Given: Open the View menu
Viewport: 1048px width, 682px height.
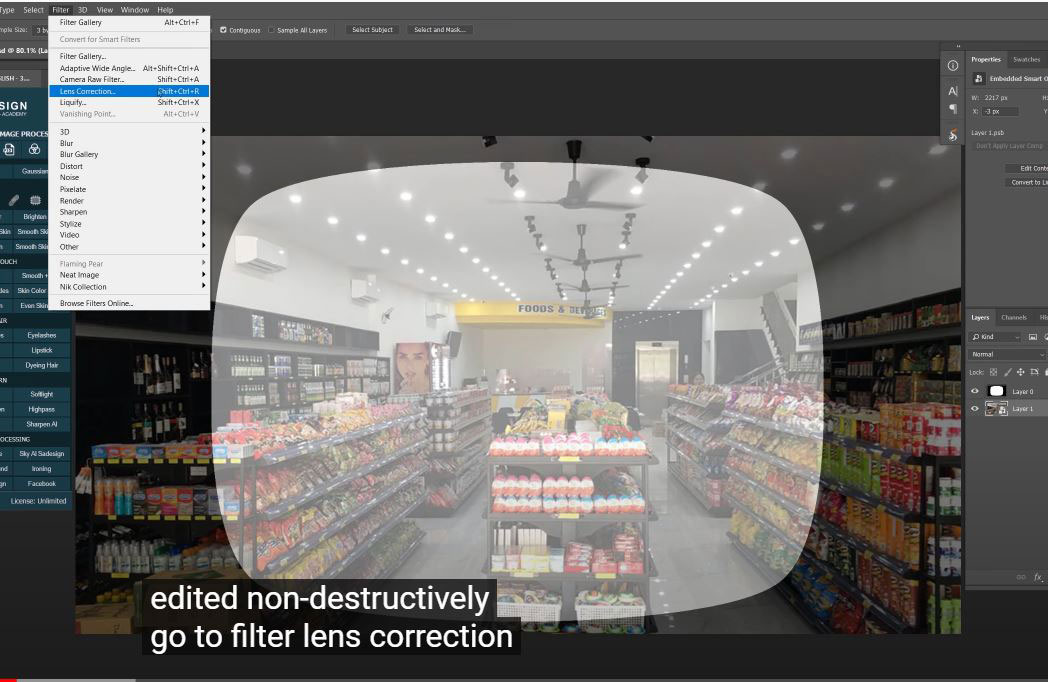Looking at the screenshot, I should pyautogui.click(x=105, y=10).
